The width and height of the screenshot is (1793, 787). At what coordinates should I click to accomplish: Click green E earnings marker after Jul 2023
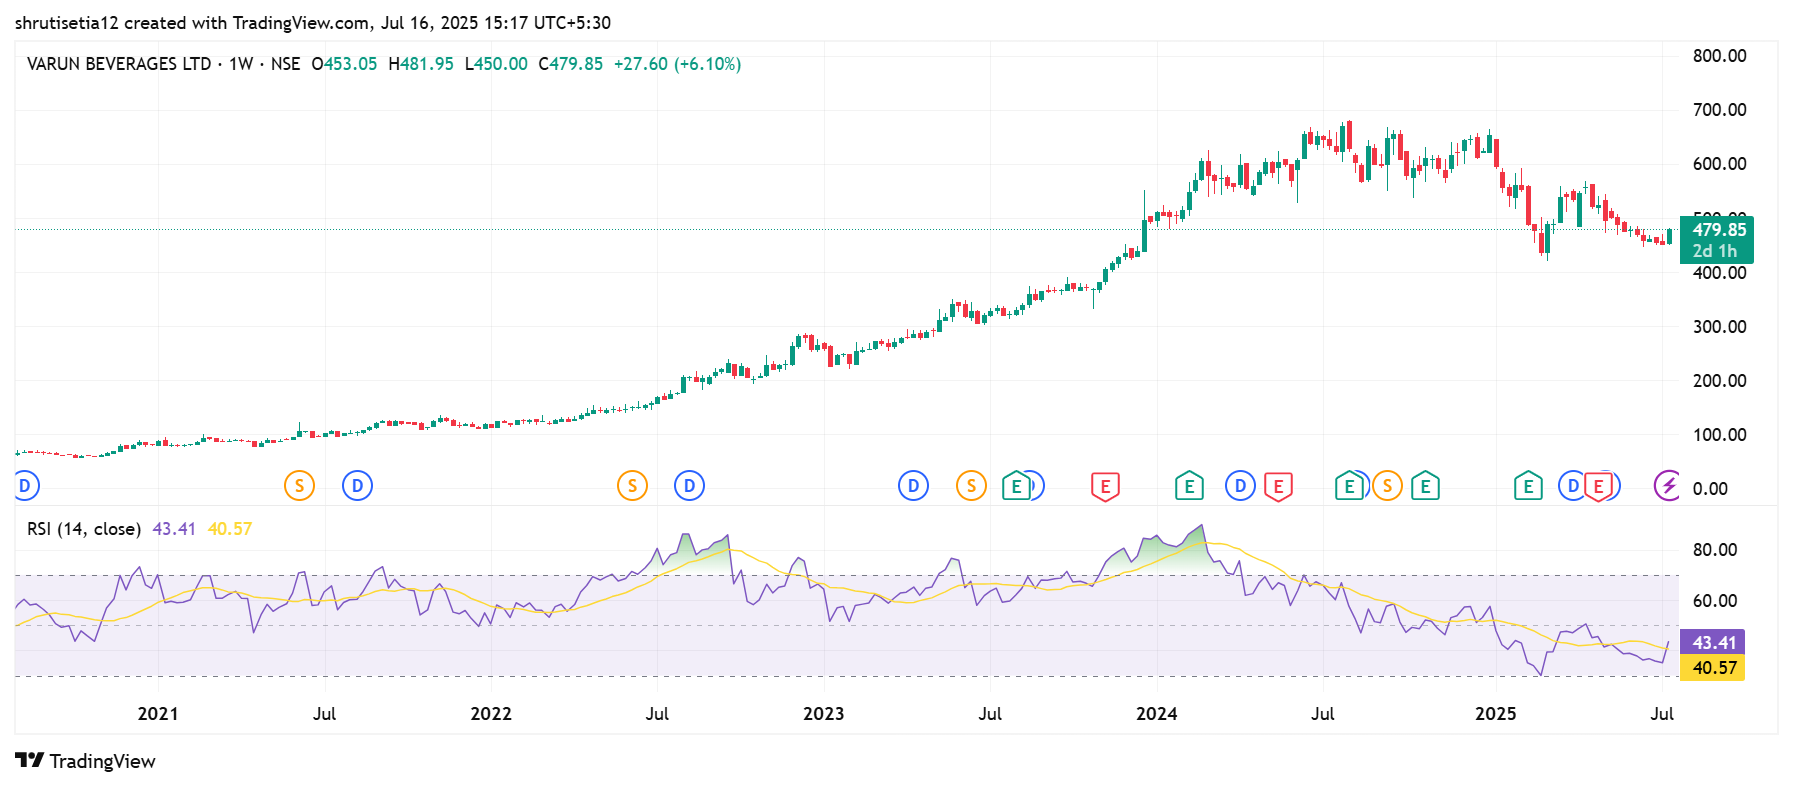click(1016, 486)
